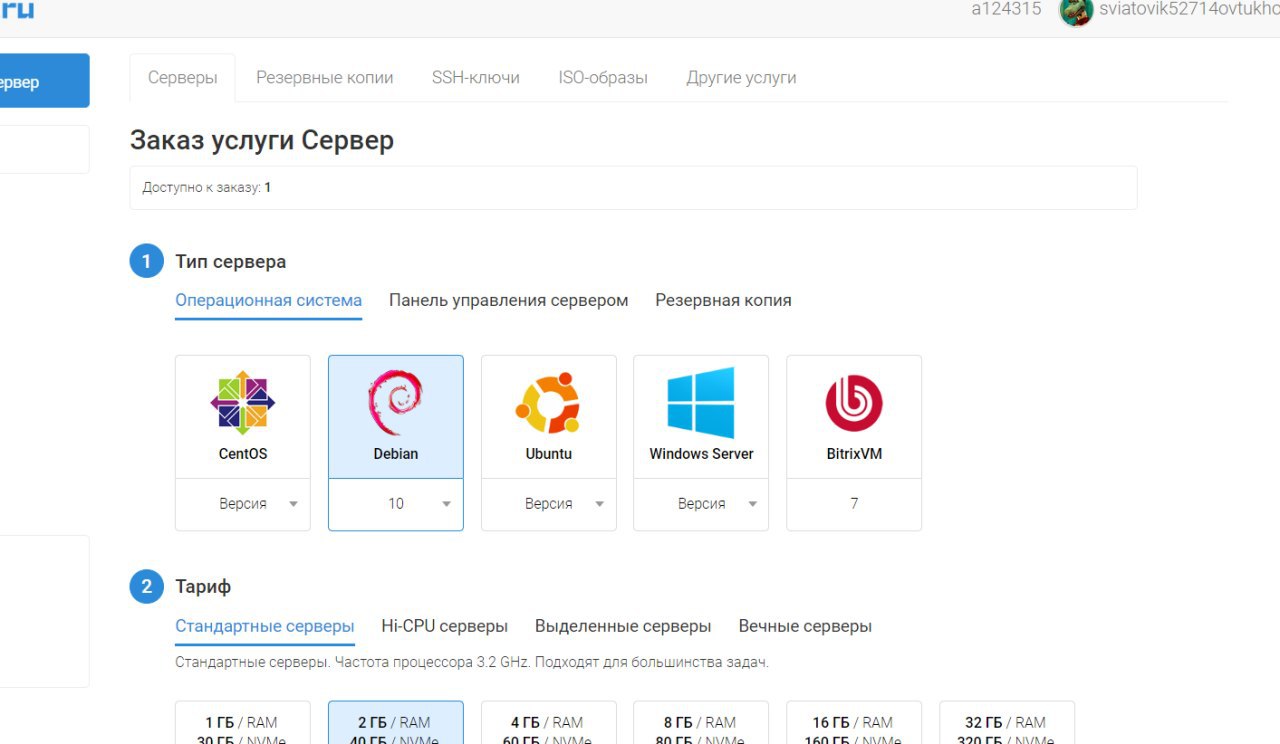This screenshot has width=1280, height=744.
Task: Expand Windows Server version dropdown
Action: pos(701,504)
